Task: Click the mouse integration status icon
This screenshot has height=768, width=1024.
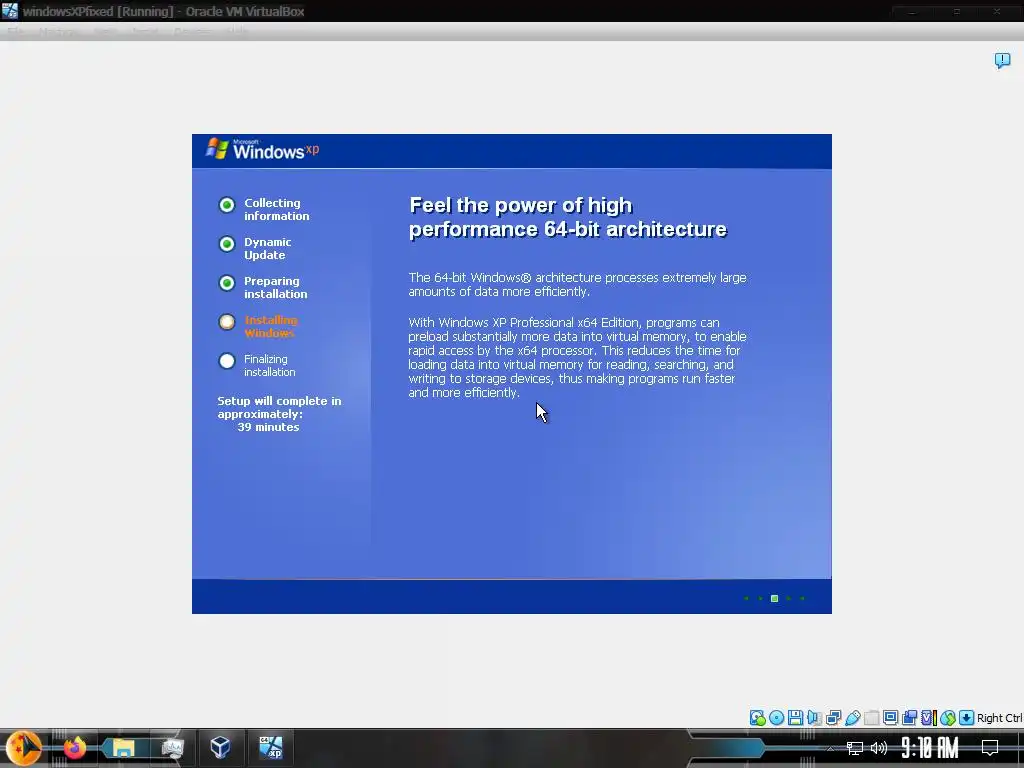Action: (x=948, y=718)
